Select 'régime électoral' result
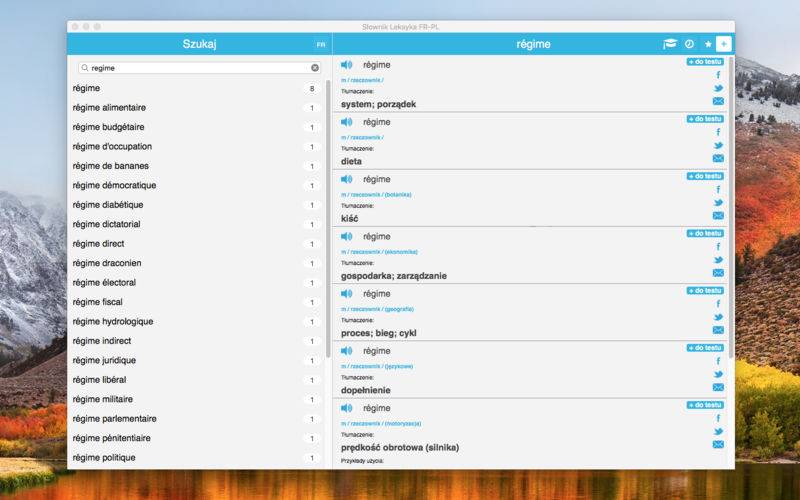 pyautogui.click(x=196, y=283)
